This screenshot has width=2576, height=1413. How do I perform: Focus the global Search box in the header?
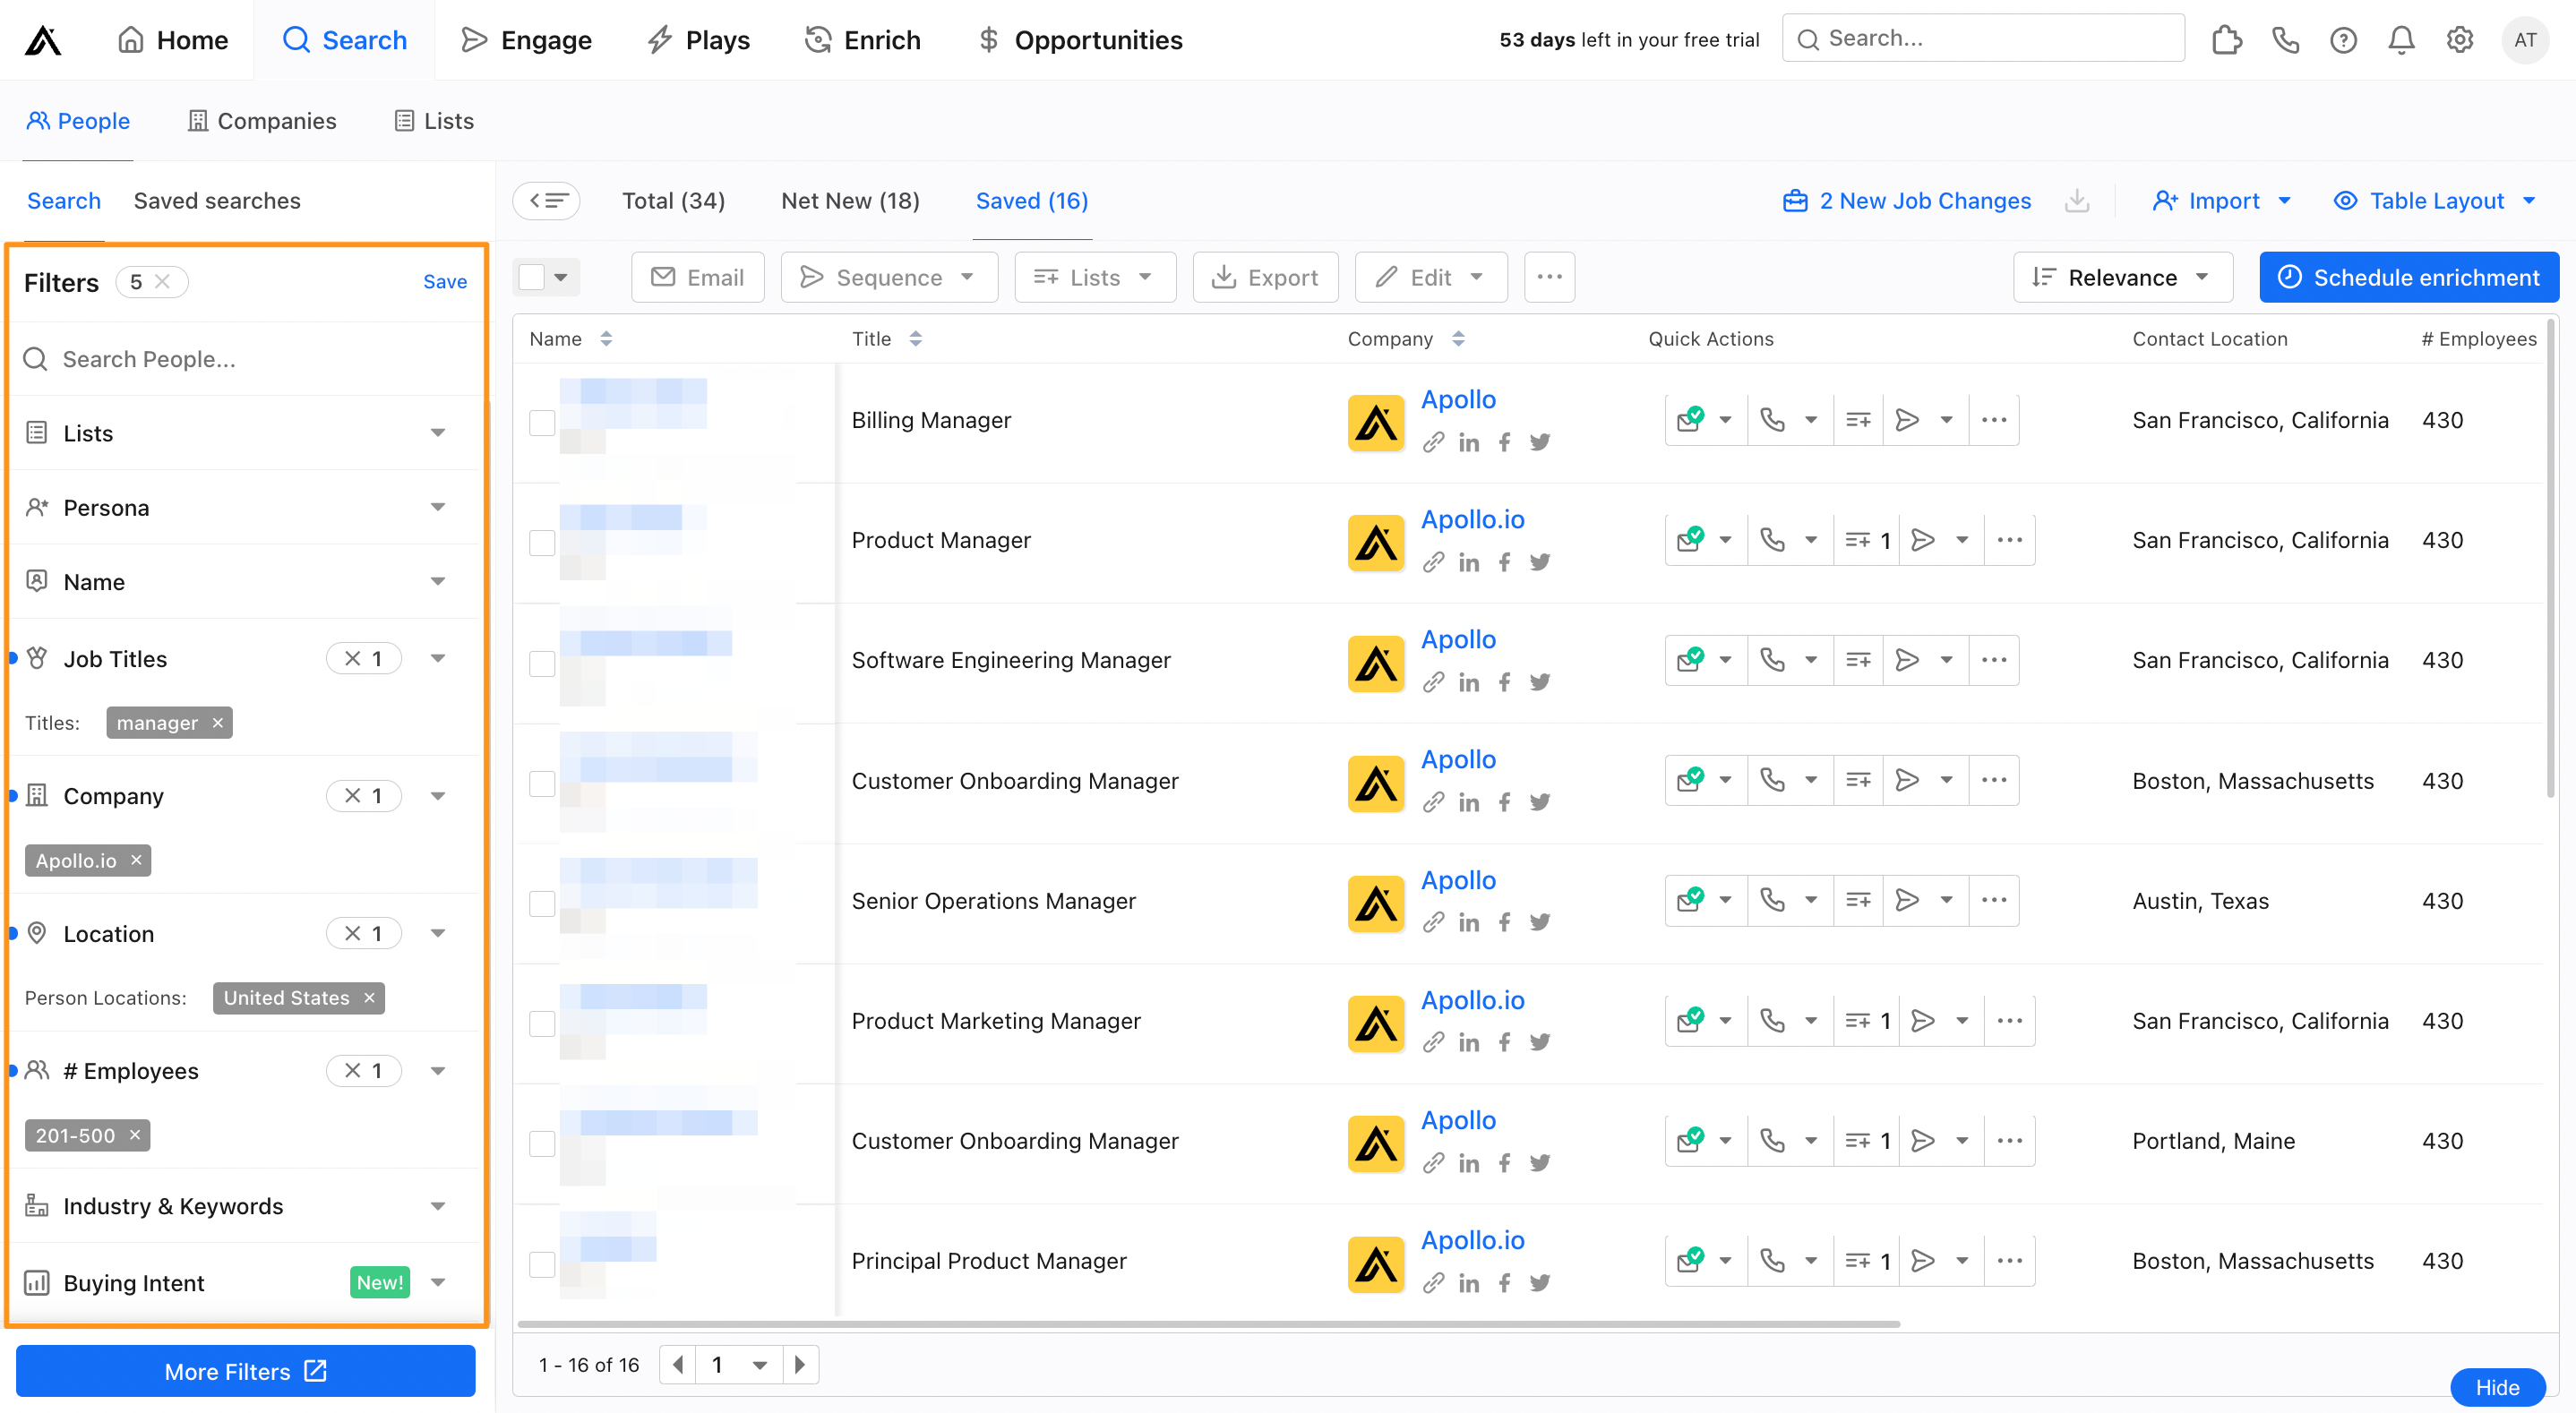click(x=1983, y=38)
